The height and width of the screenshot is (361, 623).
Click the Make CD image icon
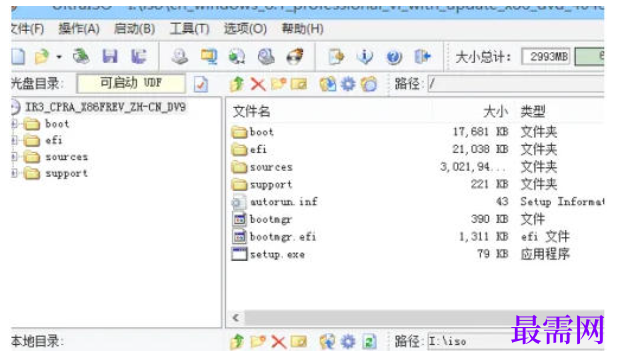[x=180, y=56]
